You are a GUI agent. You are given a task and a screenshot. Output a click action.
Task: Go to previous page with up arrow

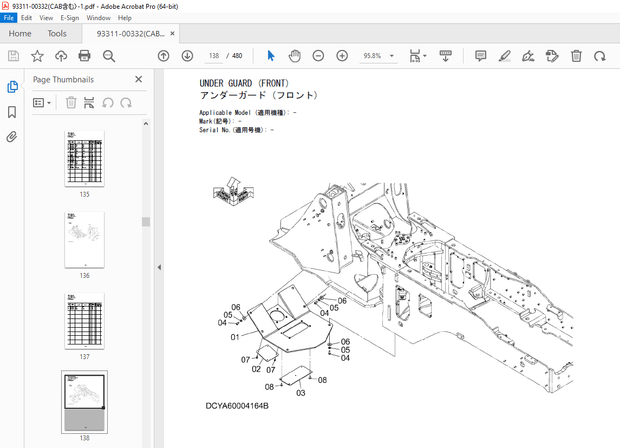coord(163,56)
